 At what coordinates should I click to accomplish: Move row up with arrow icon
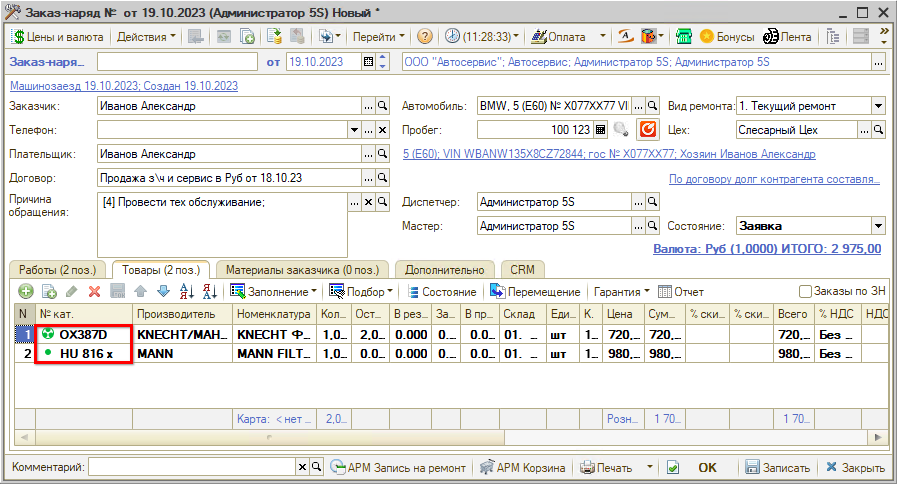[141, 292]
